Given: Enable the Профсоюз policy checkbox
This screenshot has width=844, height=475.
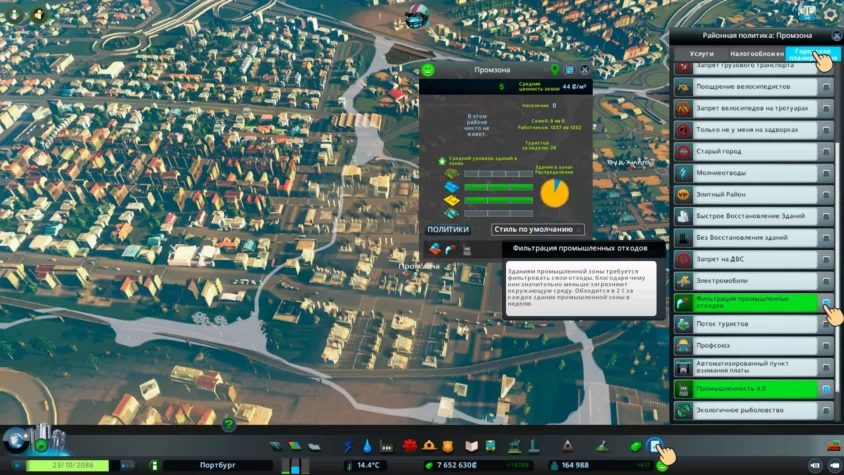Looking at the screenshot, I should 826,345.
